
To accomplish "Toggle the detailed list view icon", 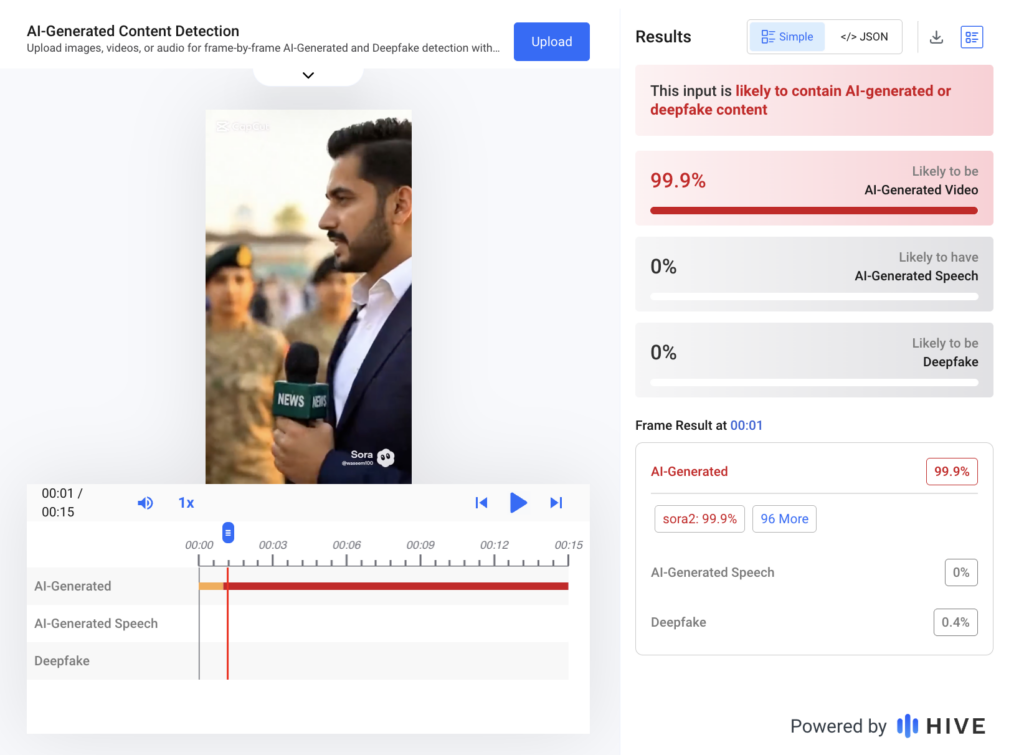I will click(971, 37).
